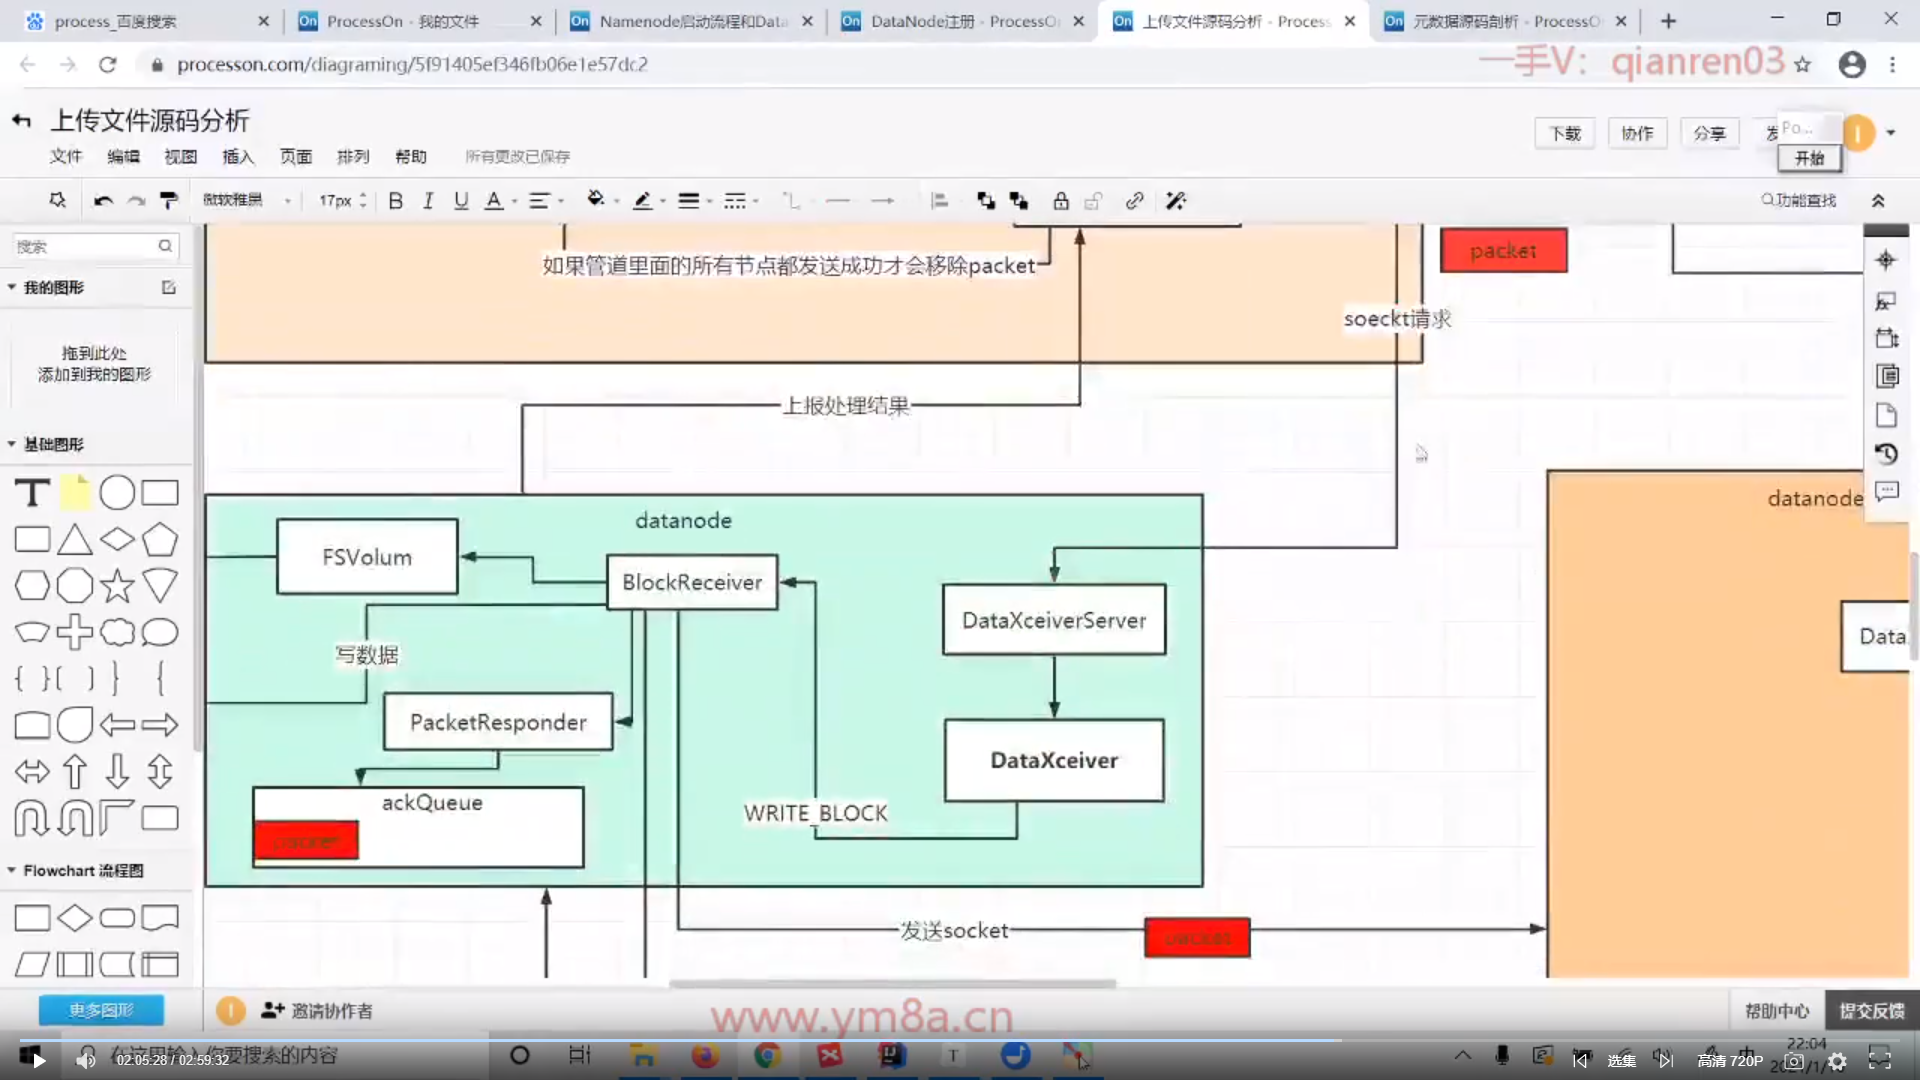Open the history clock icon in right panel
Image resolution: width=1920 pixels, height=1080 pixels.
tap(1886, 454)
